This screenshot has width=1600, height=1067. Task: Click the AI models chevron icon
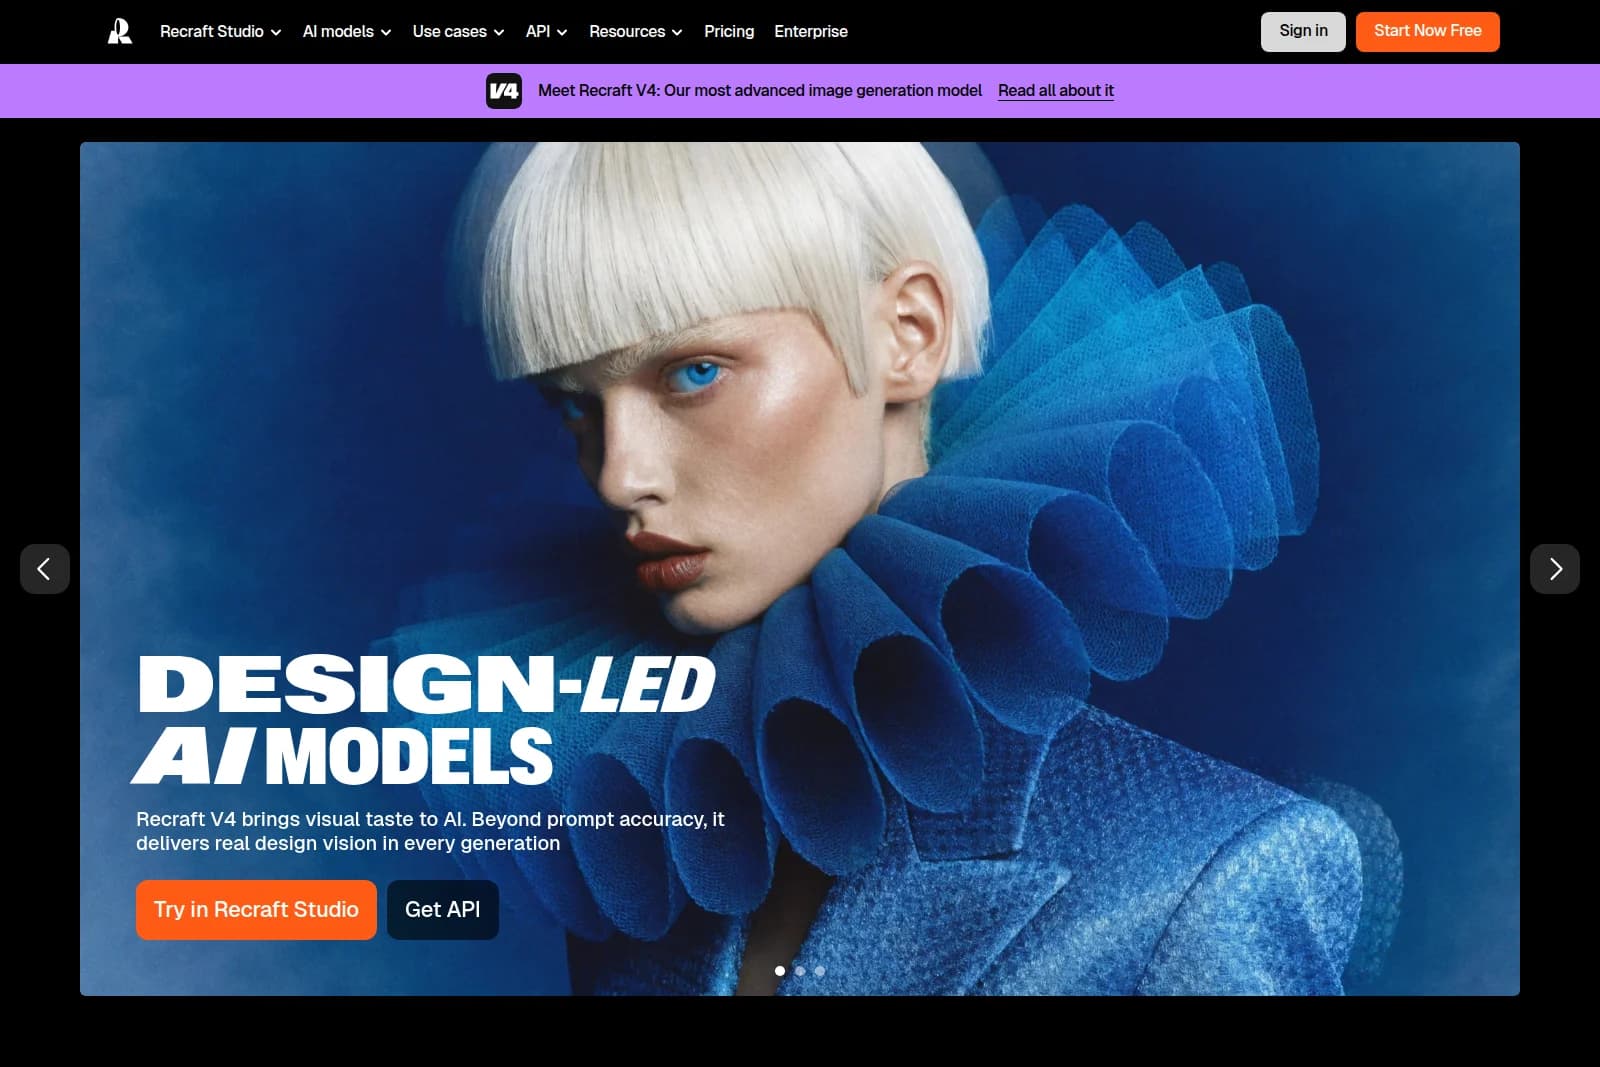click(386, 32)
